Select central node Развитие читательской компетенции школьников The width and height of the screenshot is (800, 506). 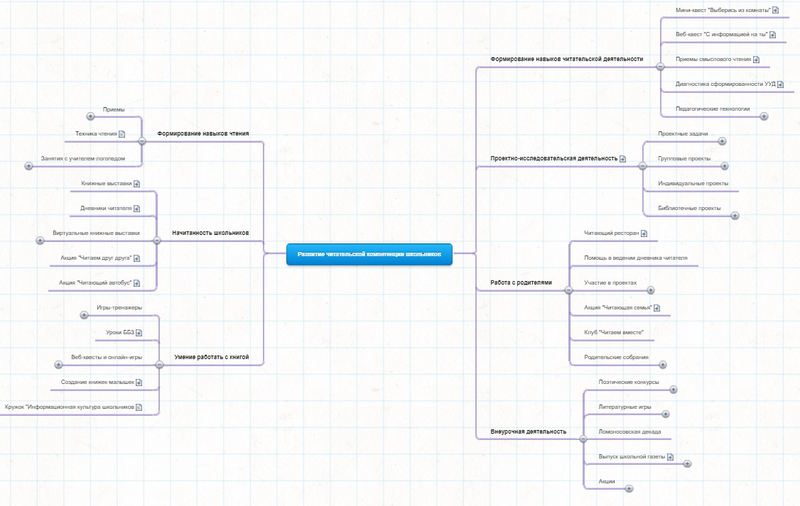369,254
